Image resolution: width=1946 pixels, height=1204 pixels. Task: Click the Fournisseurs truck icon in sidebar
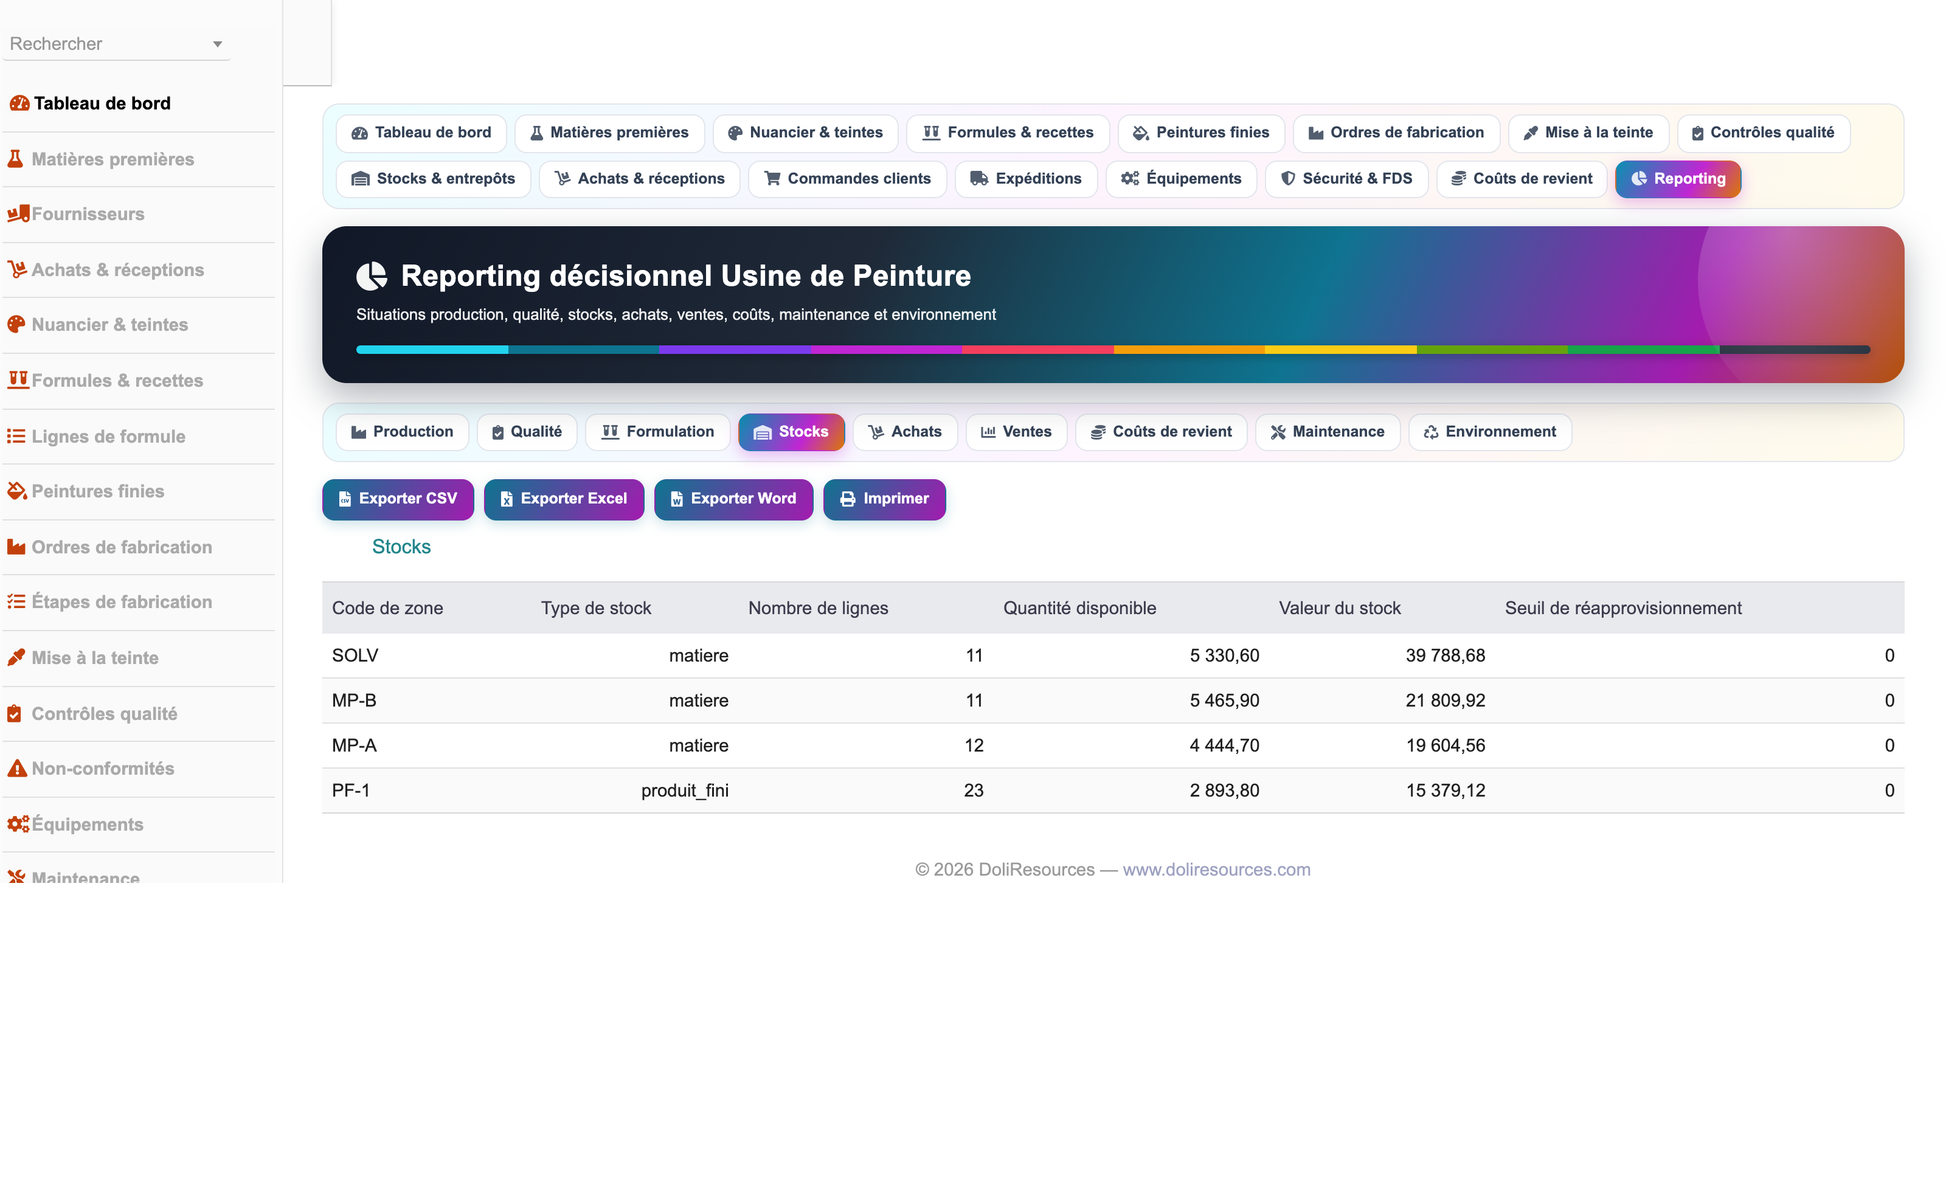click(18, 214)
